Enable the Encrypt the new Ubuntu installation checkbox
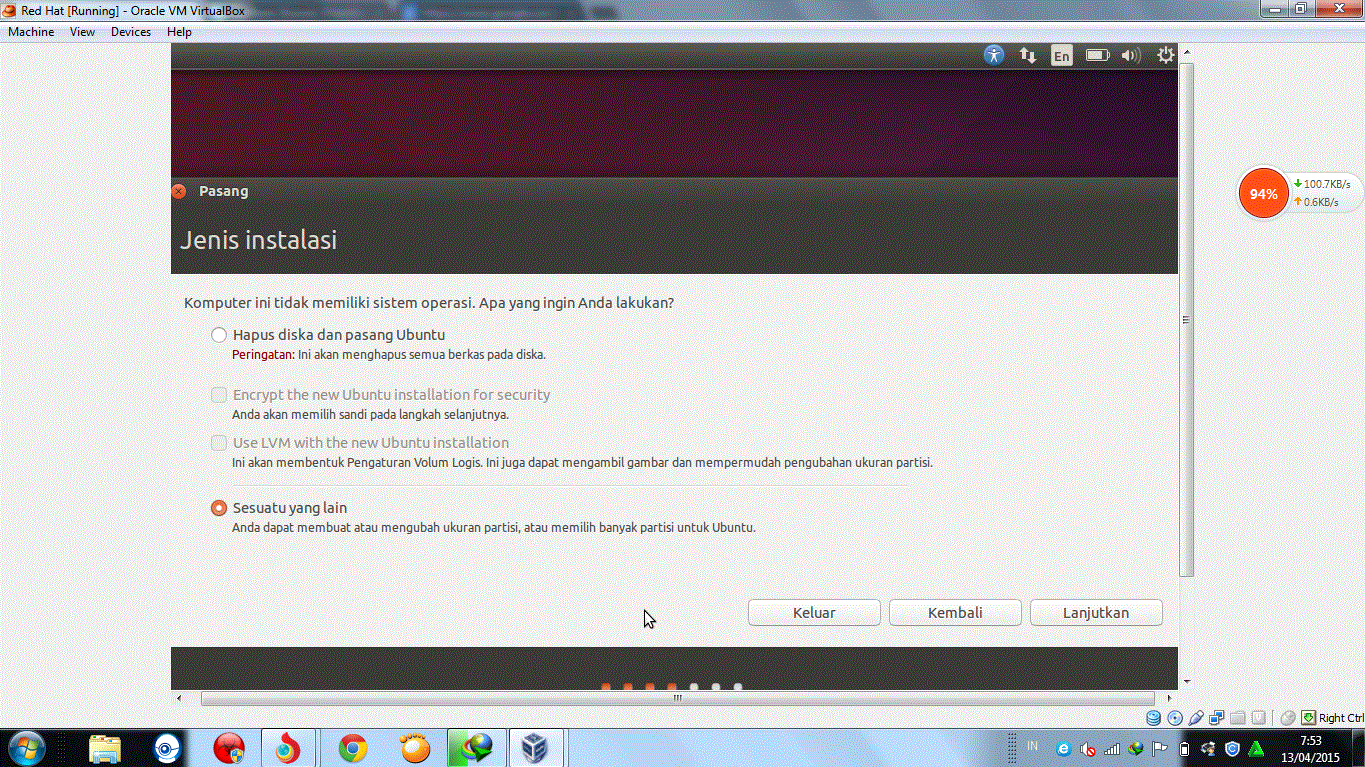Screen dimensions: 1365x767 click(218, 394)
